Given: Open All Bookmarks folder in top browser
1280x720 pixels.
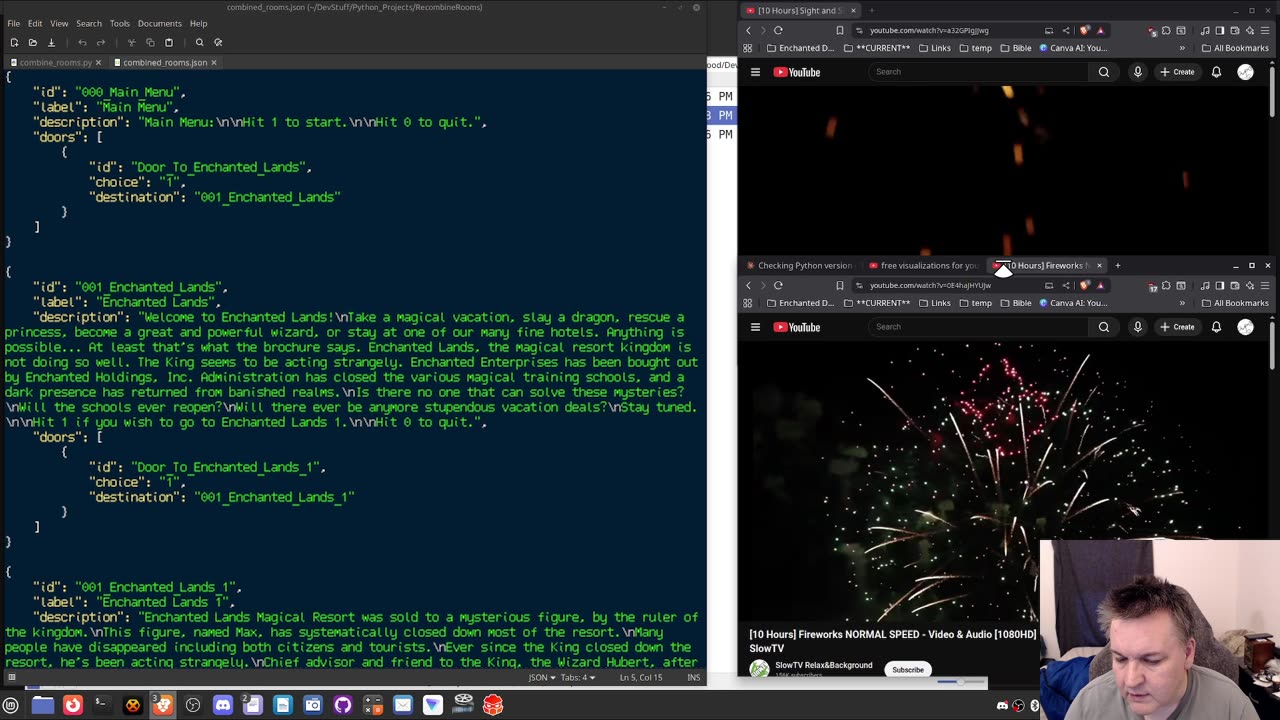Looking at the screenshot, I should coord(1235,48).
